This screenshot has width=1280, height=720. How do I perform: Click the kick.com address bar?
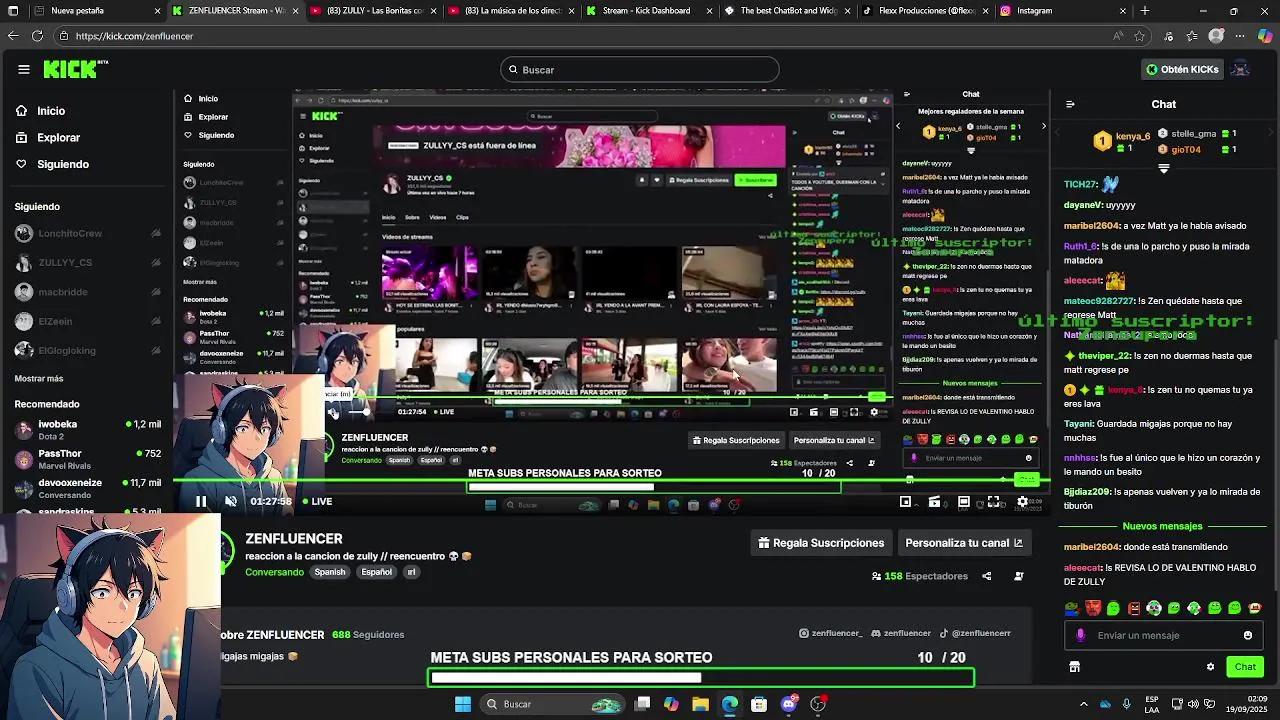pos(580,36)
